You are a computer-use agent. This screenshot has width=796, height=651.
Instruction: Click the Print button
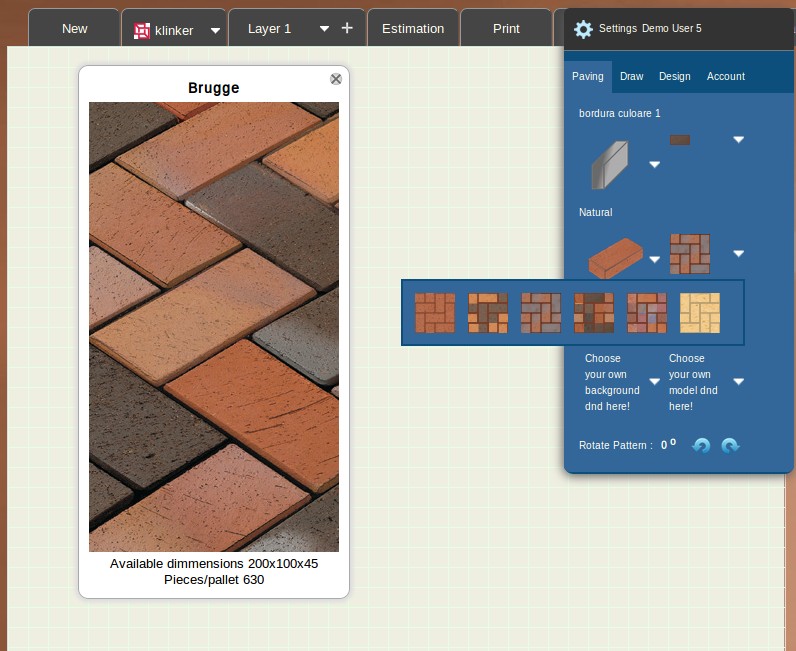(506, 28)
